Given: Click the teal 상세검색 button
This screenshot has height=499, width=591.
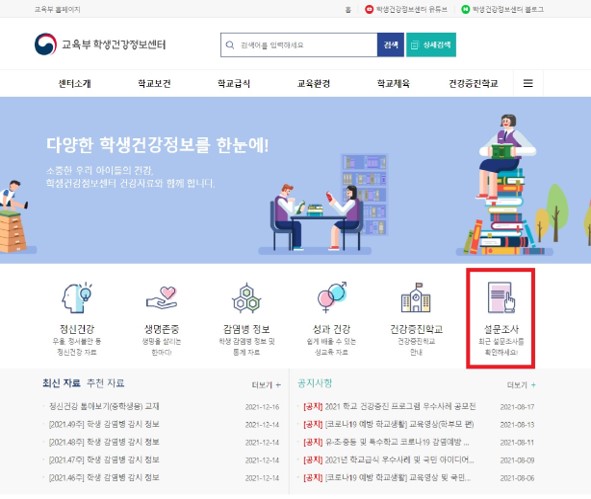Looking at the screenshot, I should (431, 45).
